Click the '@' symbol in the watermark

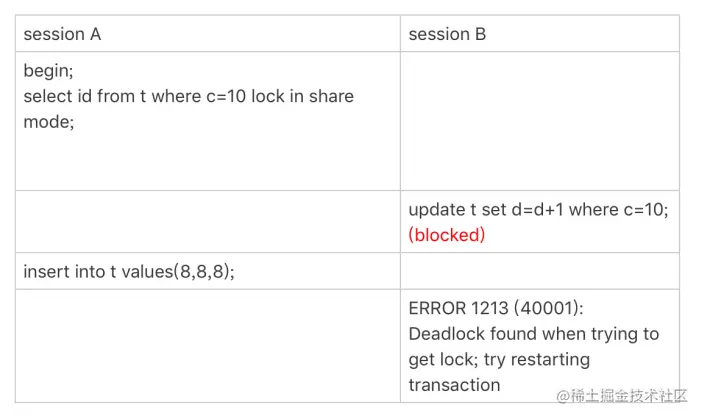coord(563,397)
